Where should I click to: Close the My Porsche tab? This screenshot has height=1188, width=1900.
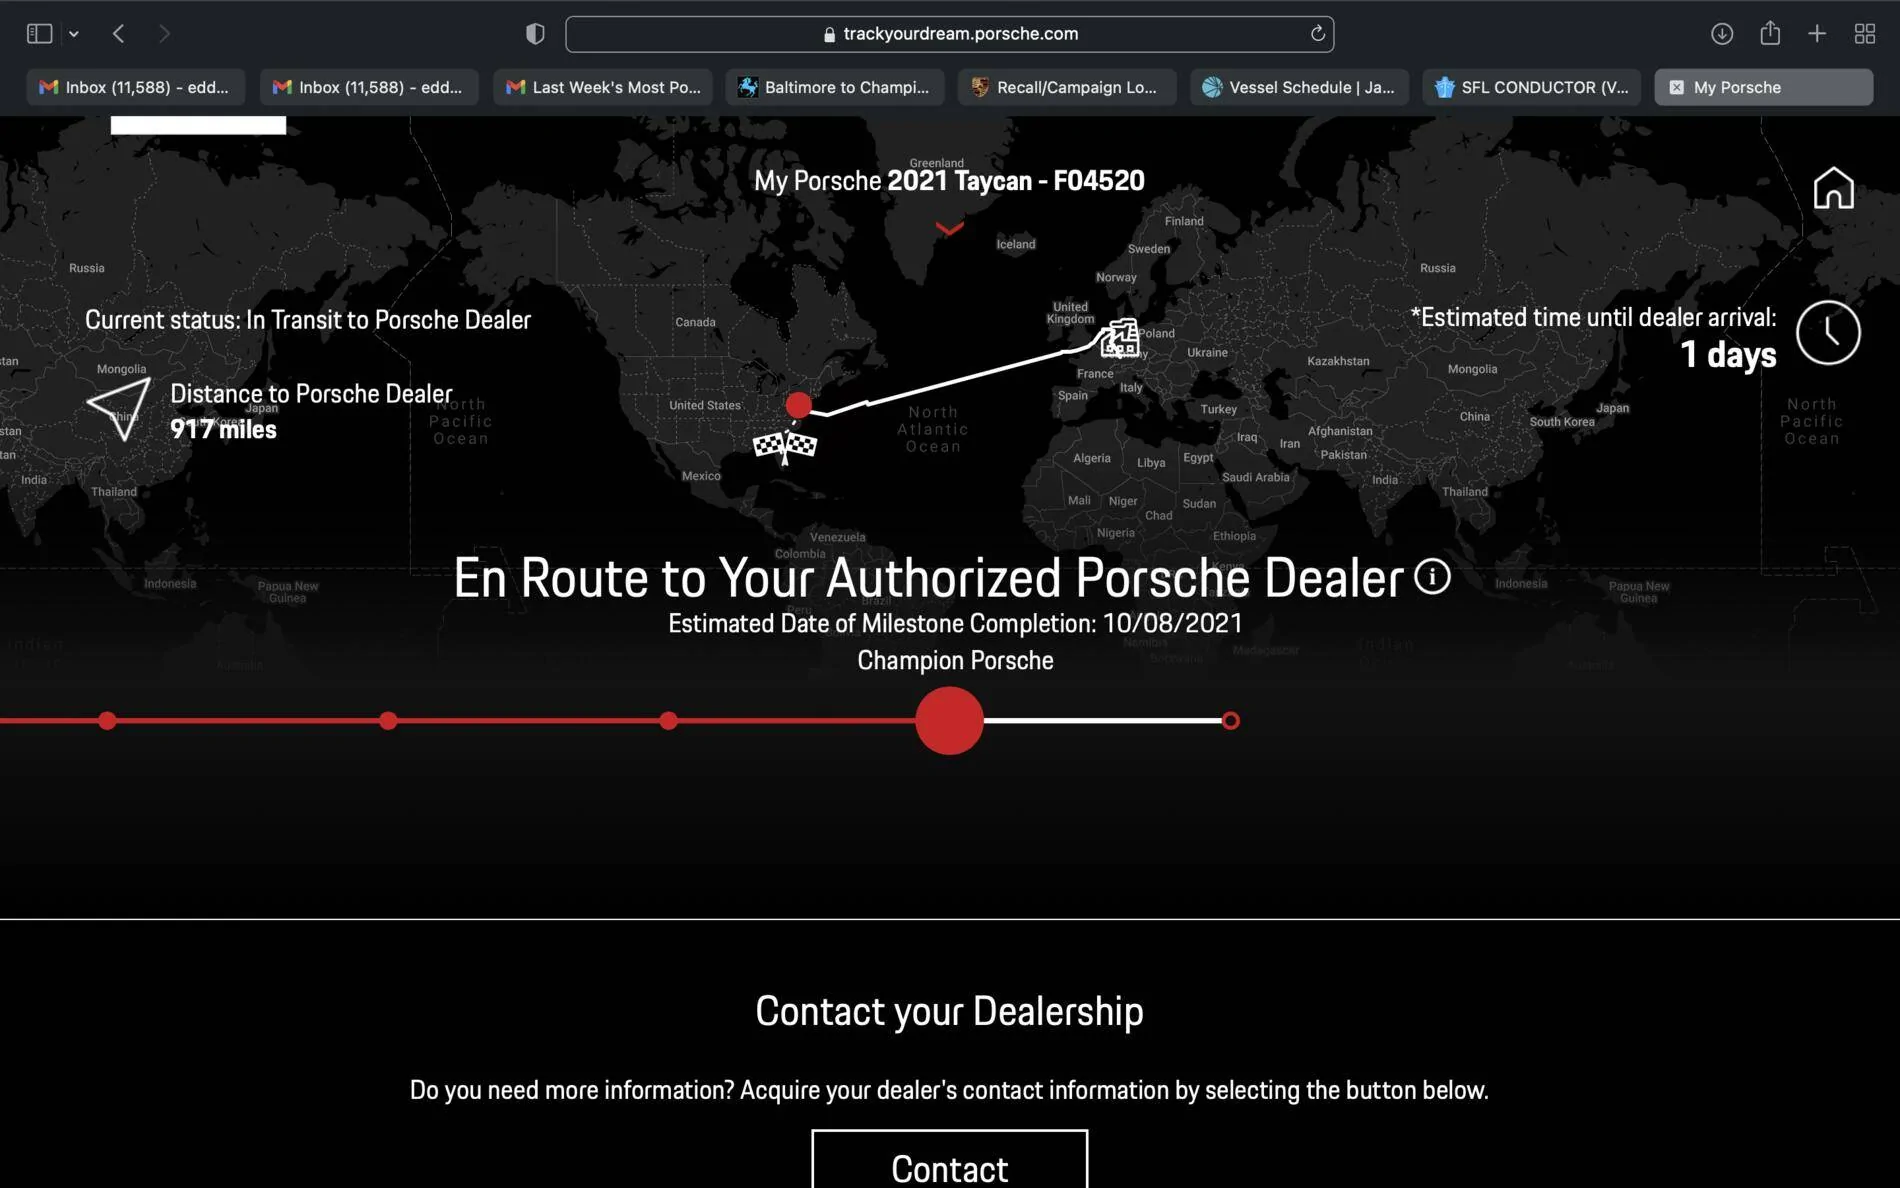[x=1676, y=87]
